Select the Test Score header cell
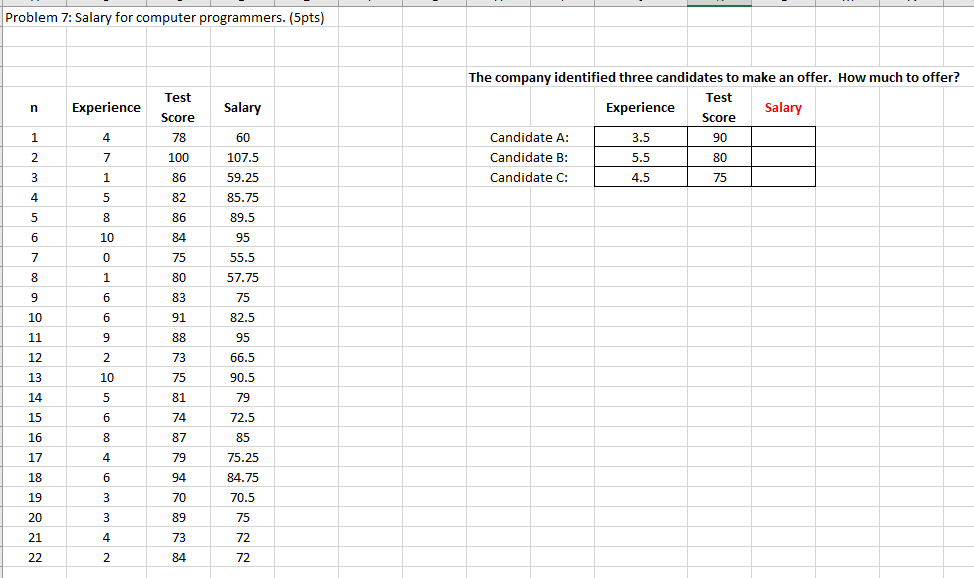This screenshot has height=578, width=974. tap(178, 107)
